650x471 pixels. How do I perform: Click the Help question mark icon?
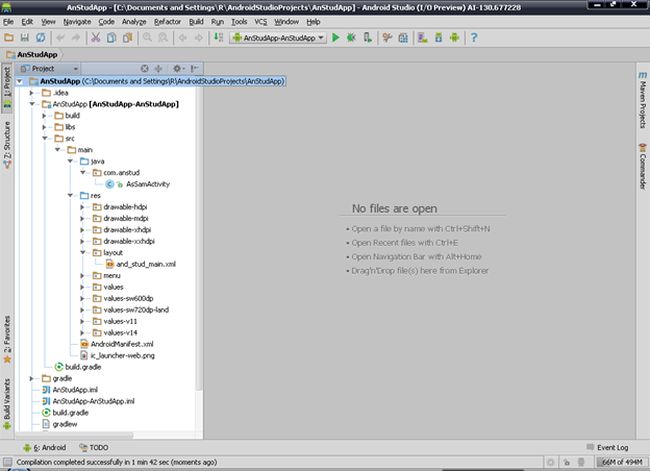click(474, 38)
